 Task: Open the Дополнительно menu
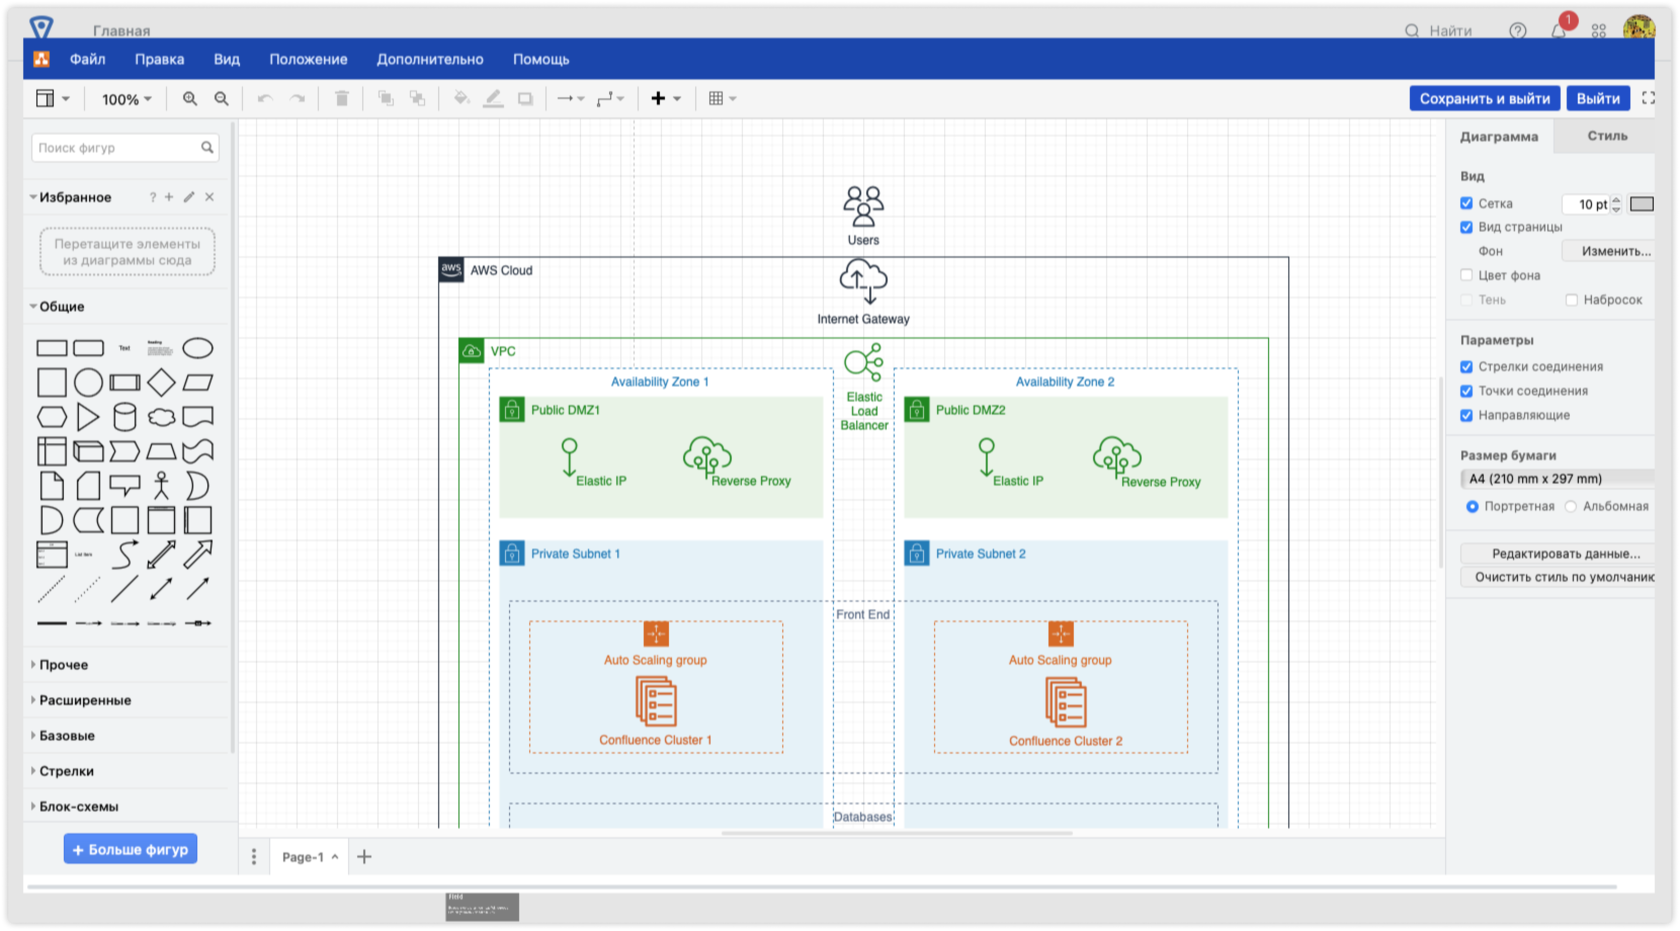[430, 59]
